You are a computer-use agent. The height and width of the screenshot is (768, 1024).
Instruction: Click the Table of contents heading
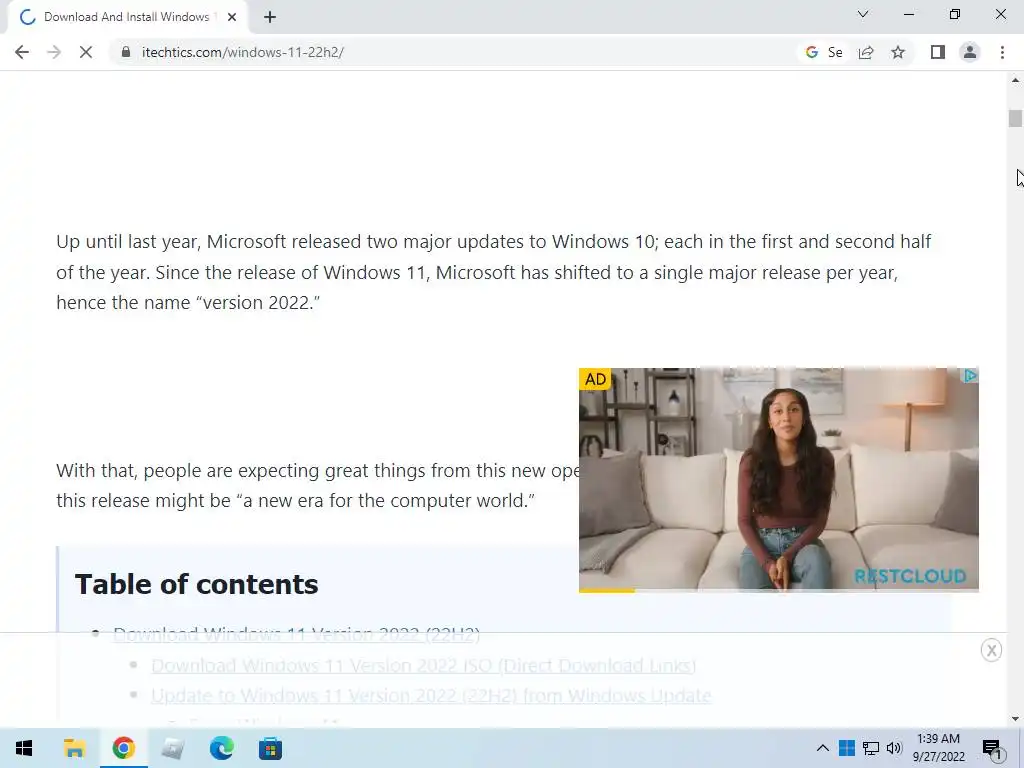click(197, 584)
